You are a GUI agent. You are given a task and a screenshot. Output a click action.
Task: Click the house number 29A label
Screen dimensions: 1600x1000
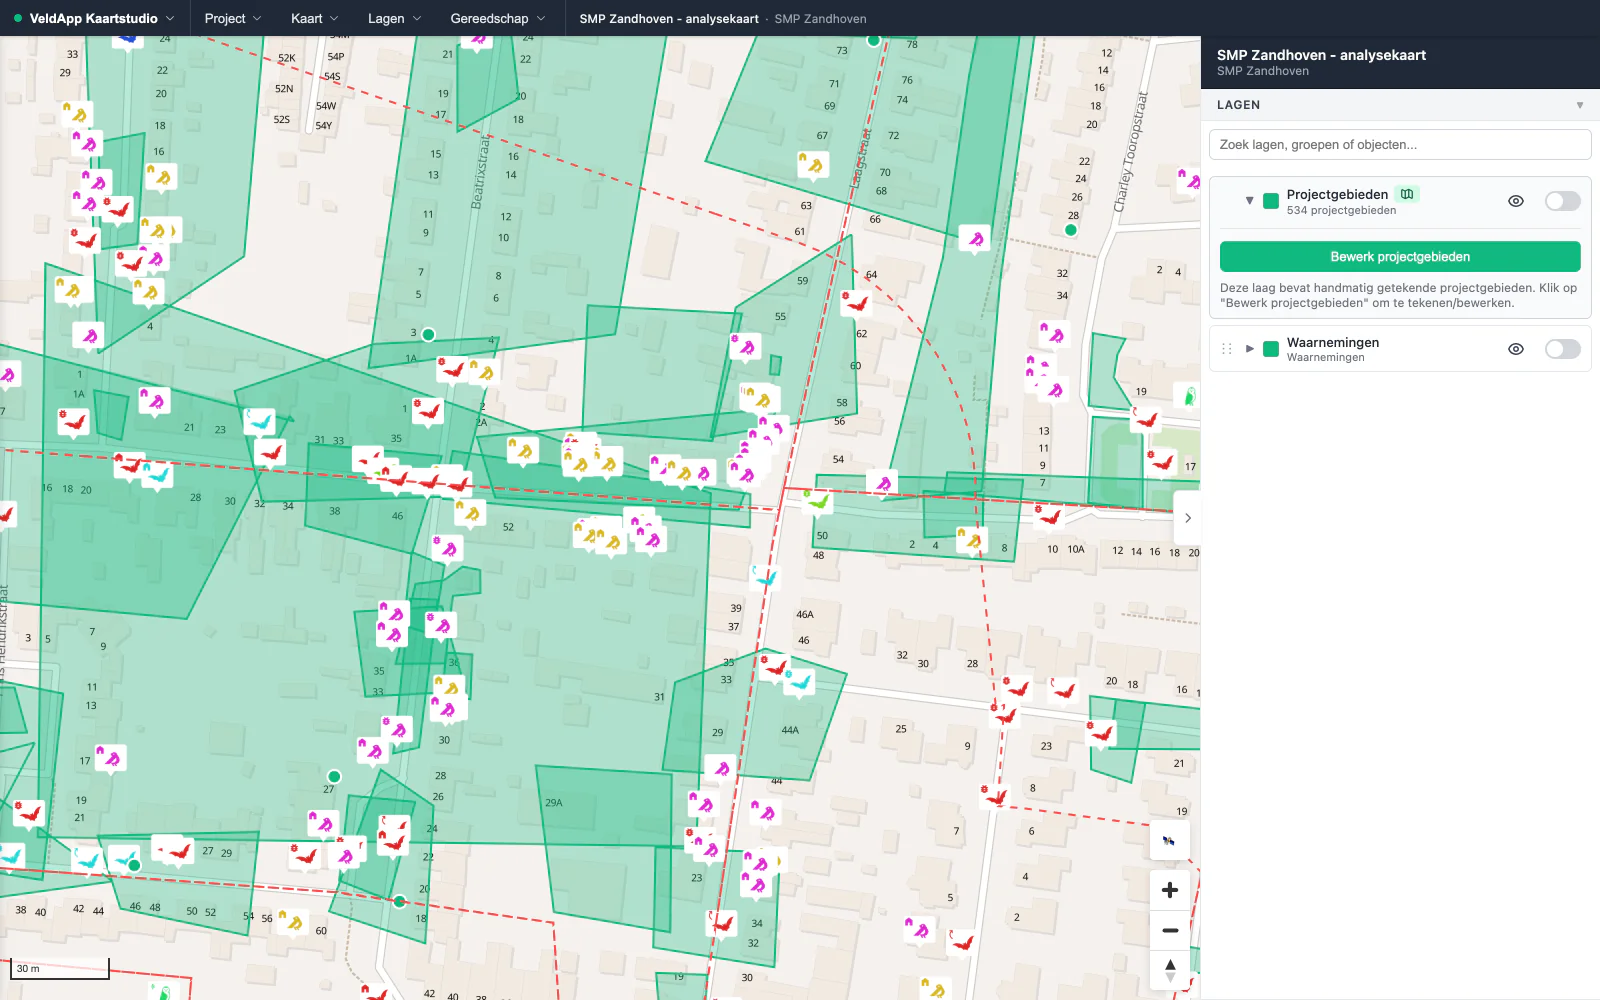[x=554, y=803]
